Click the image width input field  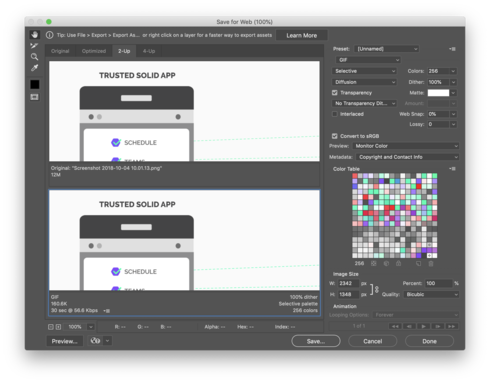pos(349,283)
